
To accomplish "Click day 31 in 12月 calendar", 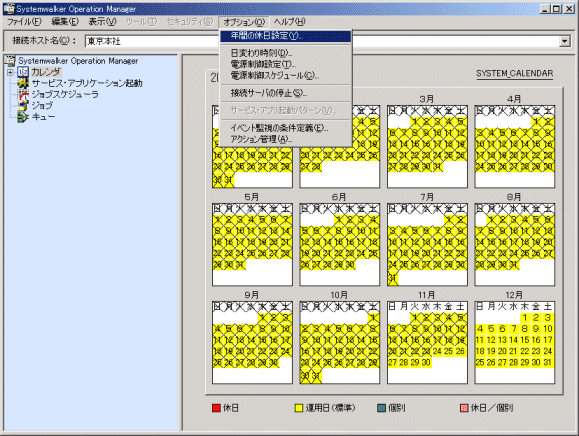I will pos(548,363).
